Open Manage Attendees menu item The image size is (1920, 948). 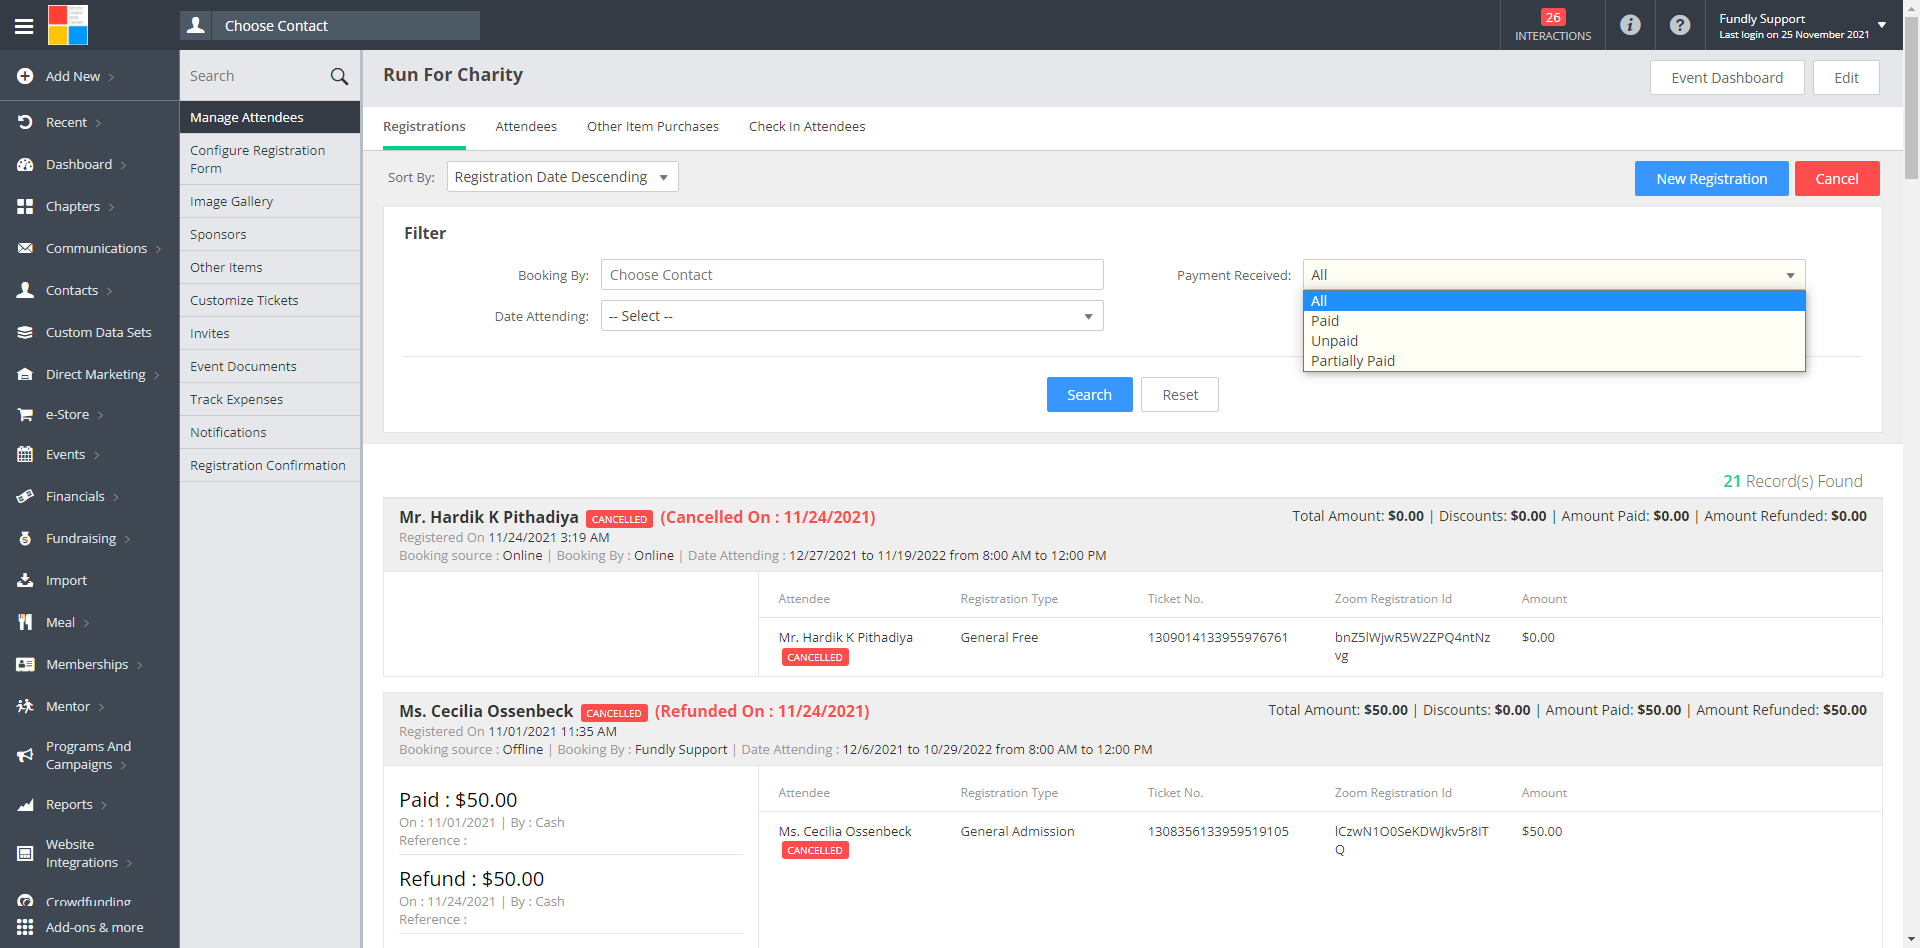click(270, 117)
